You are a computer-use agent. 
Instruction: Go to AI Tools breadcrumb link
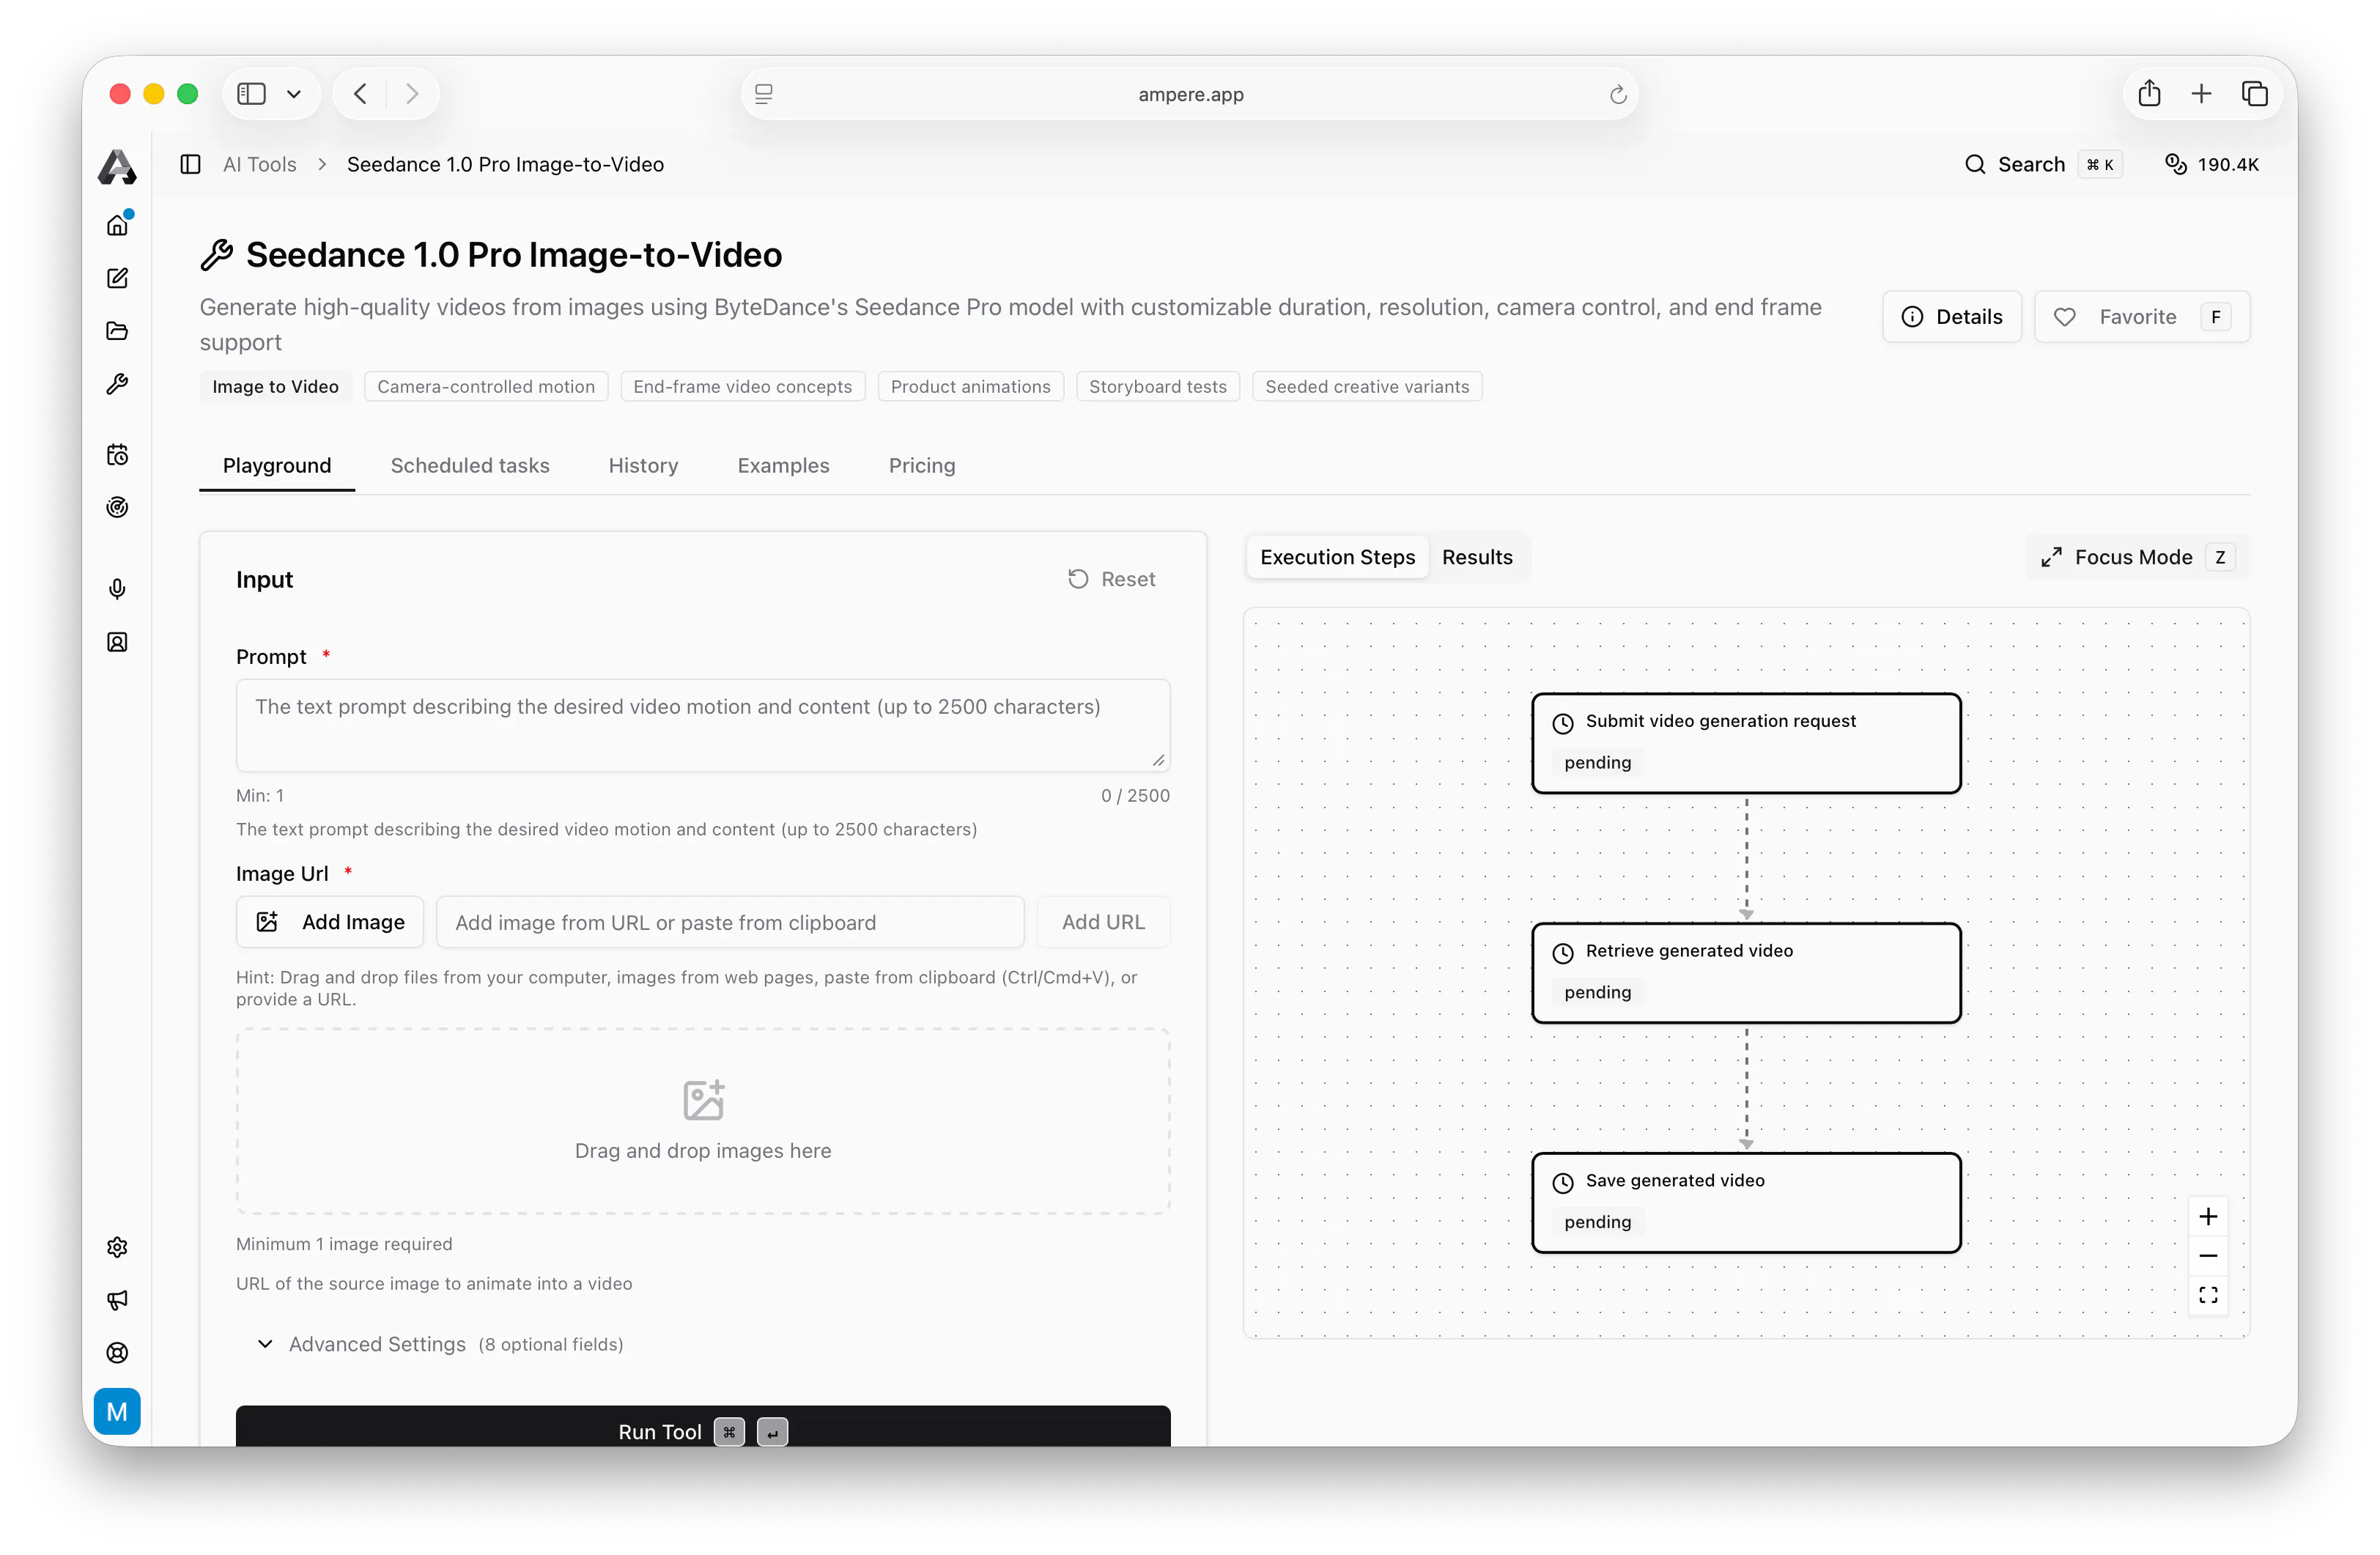tap(260, 164)
